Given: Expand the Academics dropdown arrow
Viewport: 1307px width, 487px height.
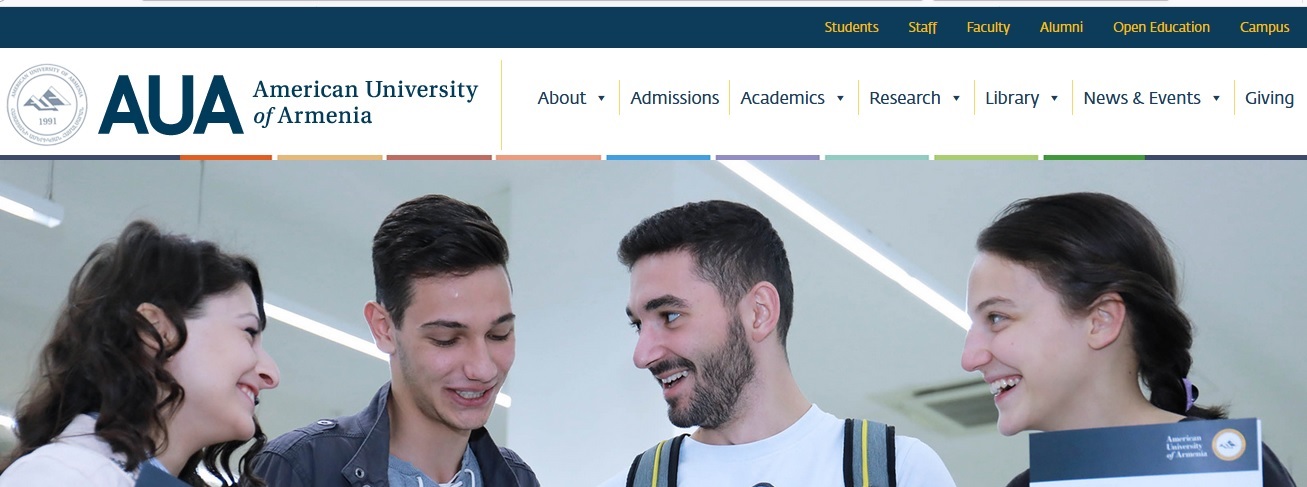Looking at the screenshot, I should click(840, 98).
